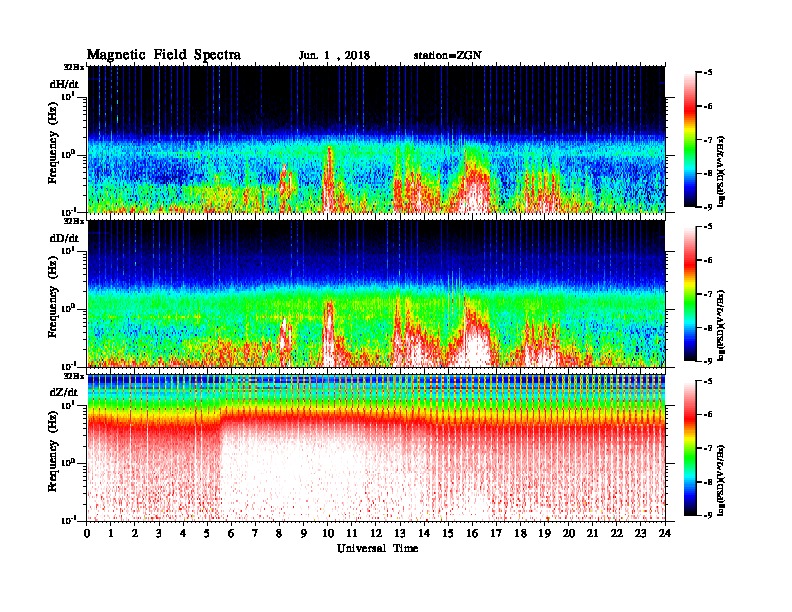The width and height of the screenshot is (792, 612).
Task: Click the hour "15" tick label on the time axis
Action: [448, 533]
